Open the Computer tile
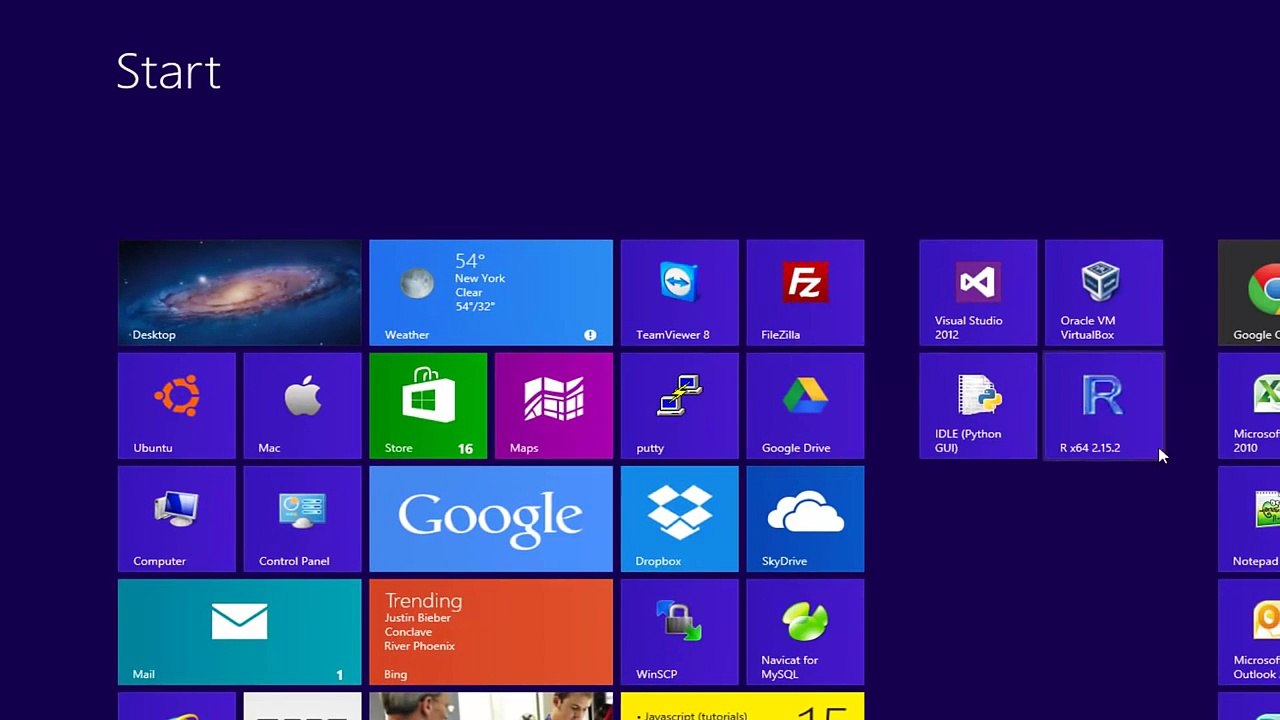Screen dimensions: 1280x720 [x=177, y=519]
